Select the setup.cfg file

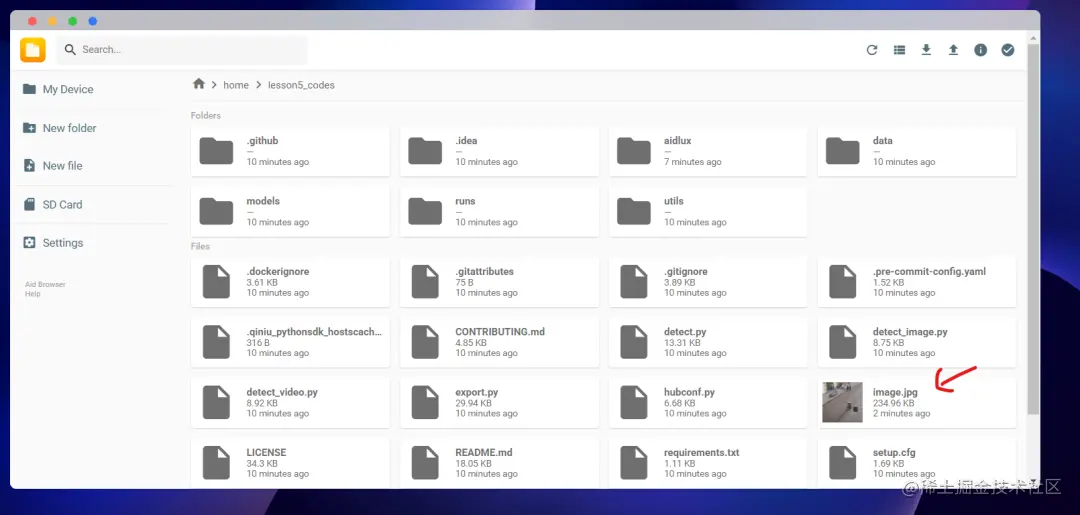[917, 463]
